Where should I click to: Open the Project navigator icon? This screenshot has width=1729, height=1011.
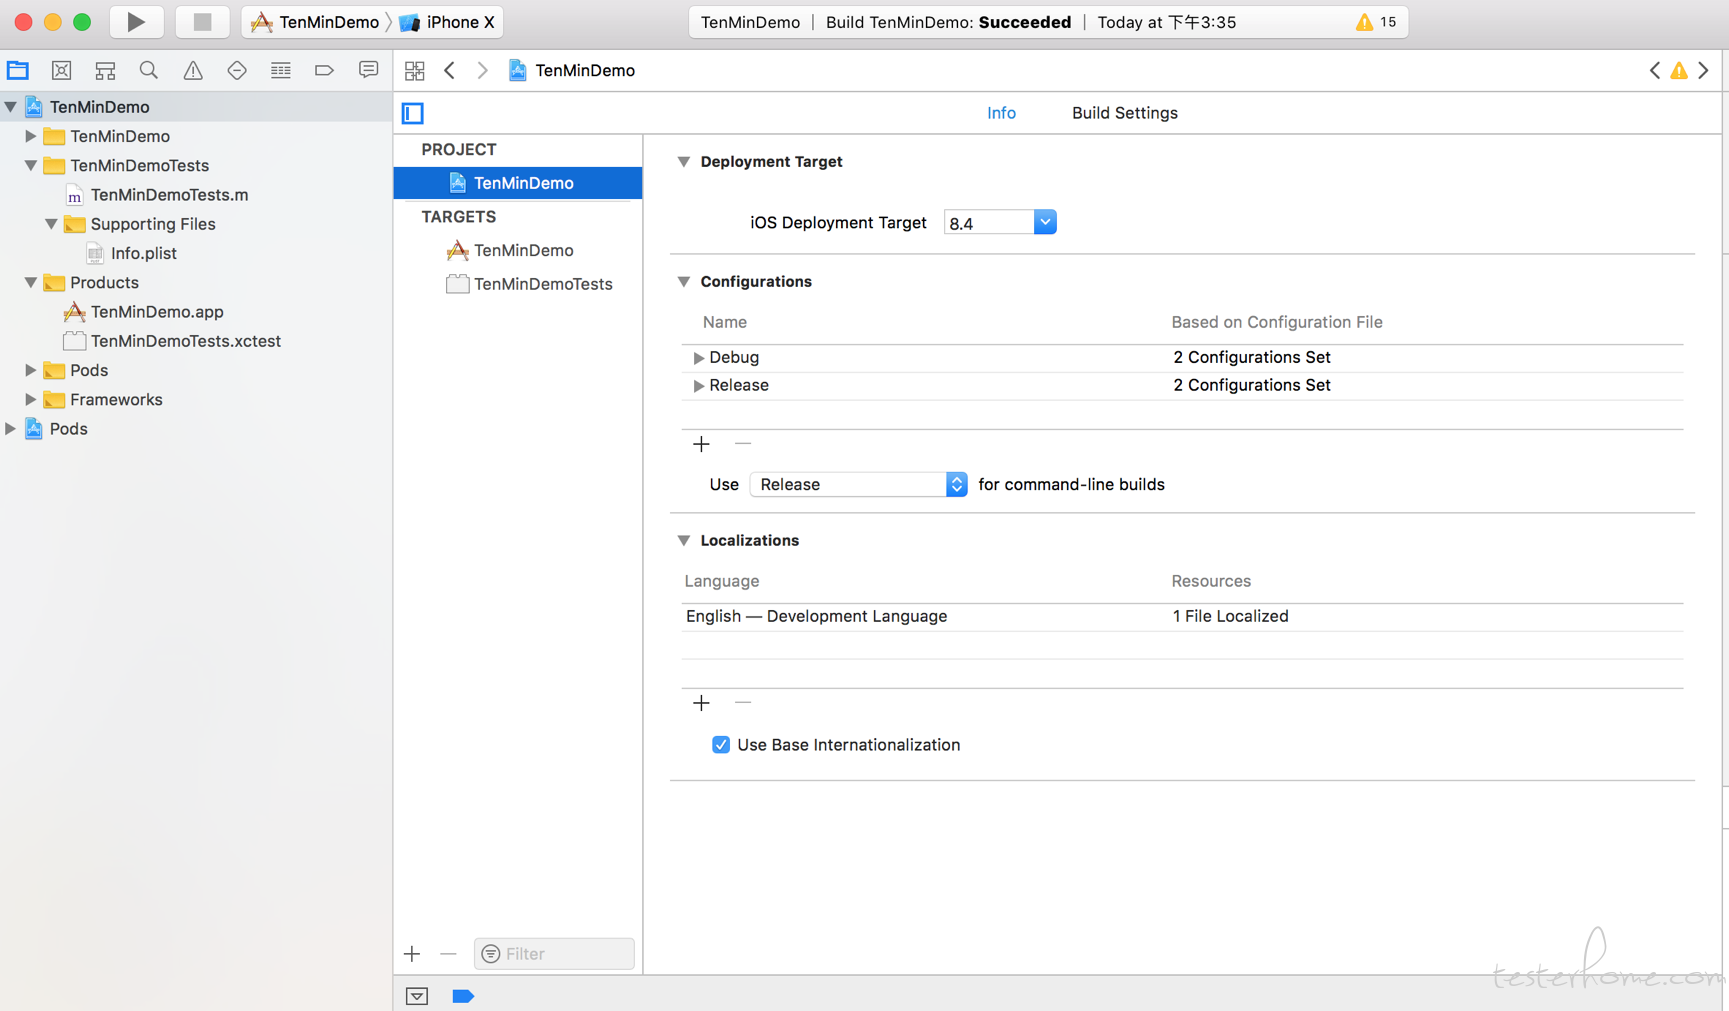click(x=18, y=70)
